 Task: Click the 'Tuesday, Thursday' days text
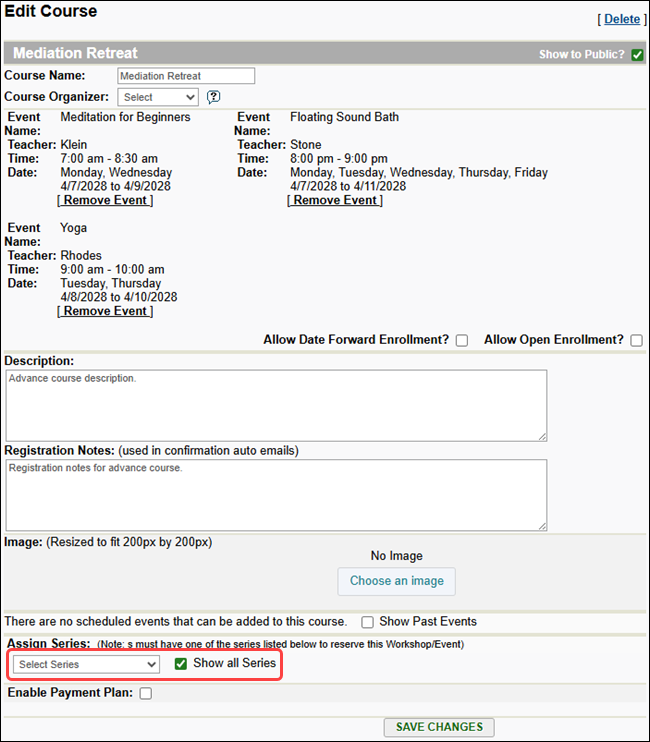coord(111,283)
